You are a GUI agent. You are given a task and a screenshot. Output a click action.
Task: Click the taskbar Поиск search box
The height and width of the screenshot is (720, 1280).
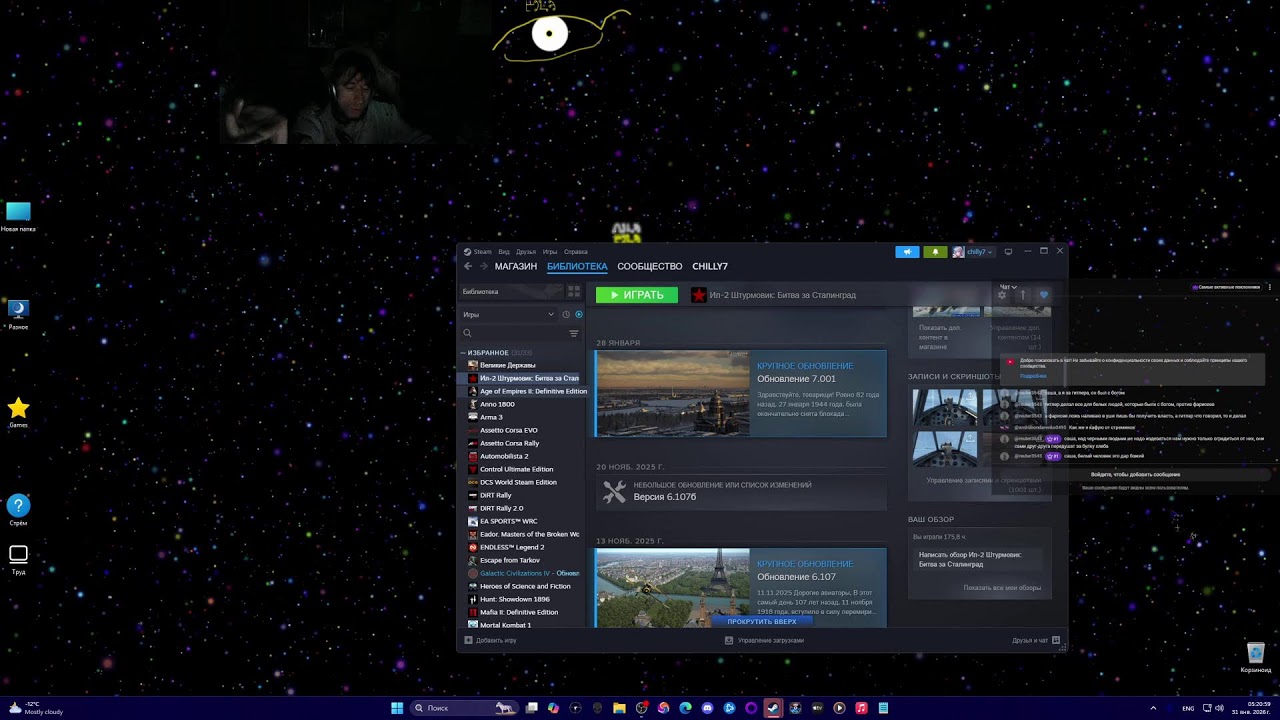click(x=465, y=708)
